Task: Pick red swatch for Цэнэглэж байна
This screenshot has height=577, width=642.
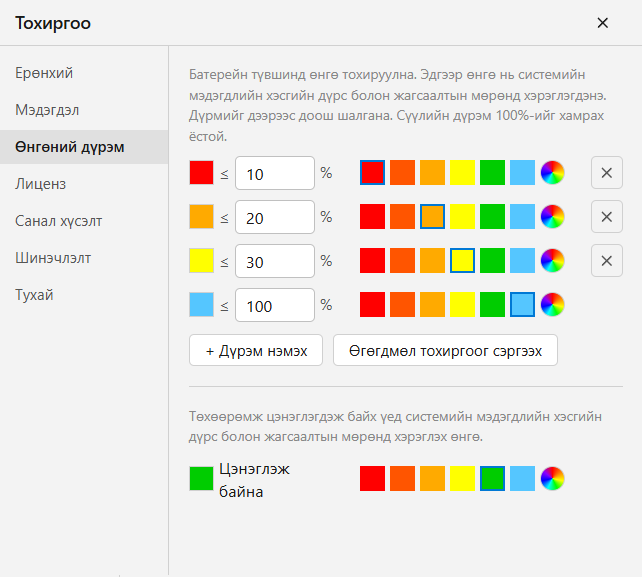Action: pos(372,478)
